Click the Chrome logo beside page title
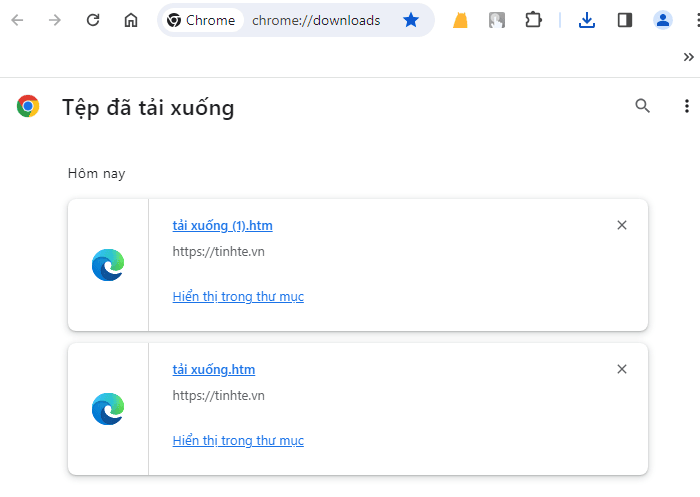Image resolution: width=700 pixels, height=497 pixels. [x=28, y=106]
